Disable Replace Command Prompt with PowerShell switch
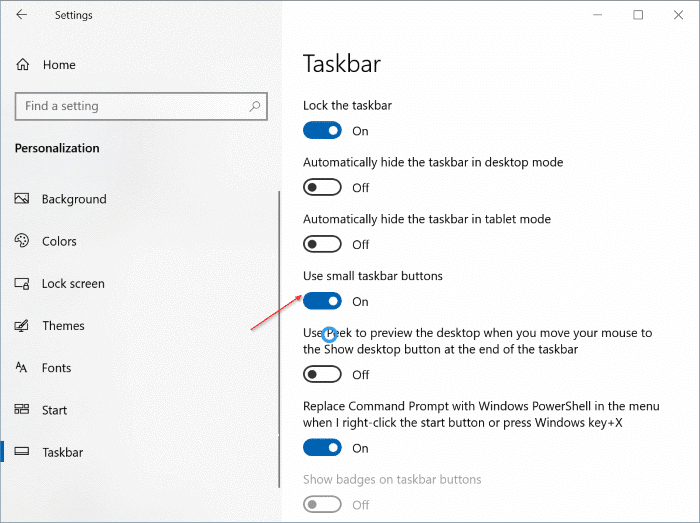The width and height of the screenshot is (700, 523). tap(322, 448)
